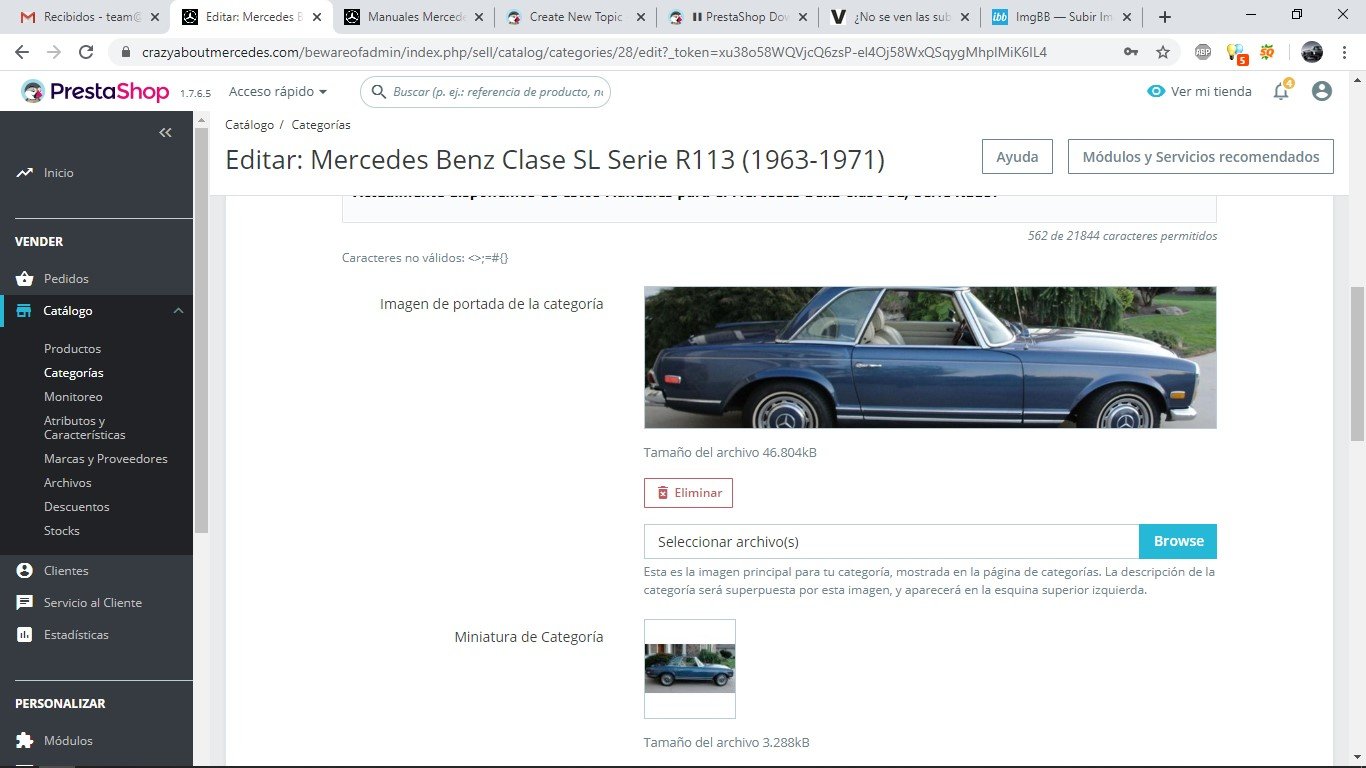Open the notifications bell icon
The height and width of the screenshot is (768, 1366).
point(1281,91)
